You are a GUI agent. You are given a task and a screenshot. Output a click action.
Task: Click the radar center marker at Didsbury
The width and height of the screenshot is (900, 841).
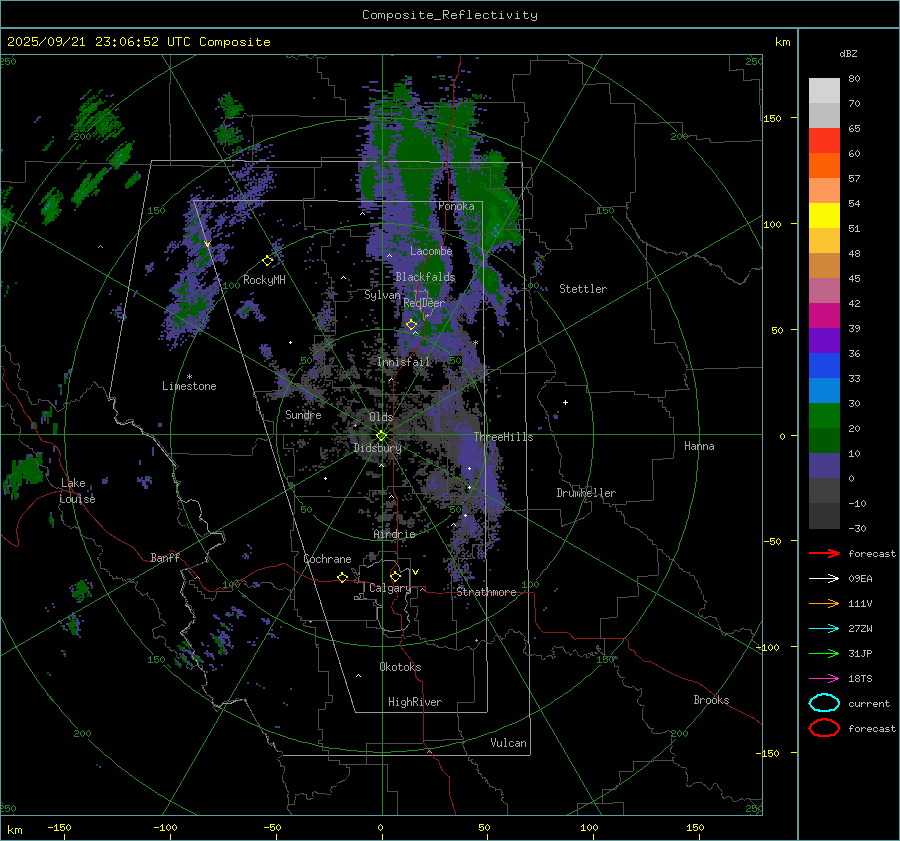click(x=381, y=435)
